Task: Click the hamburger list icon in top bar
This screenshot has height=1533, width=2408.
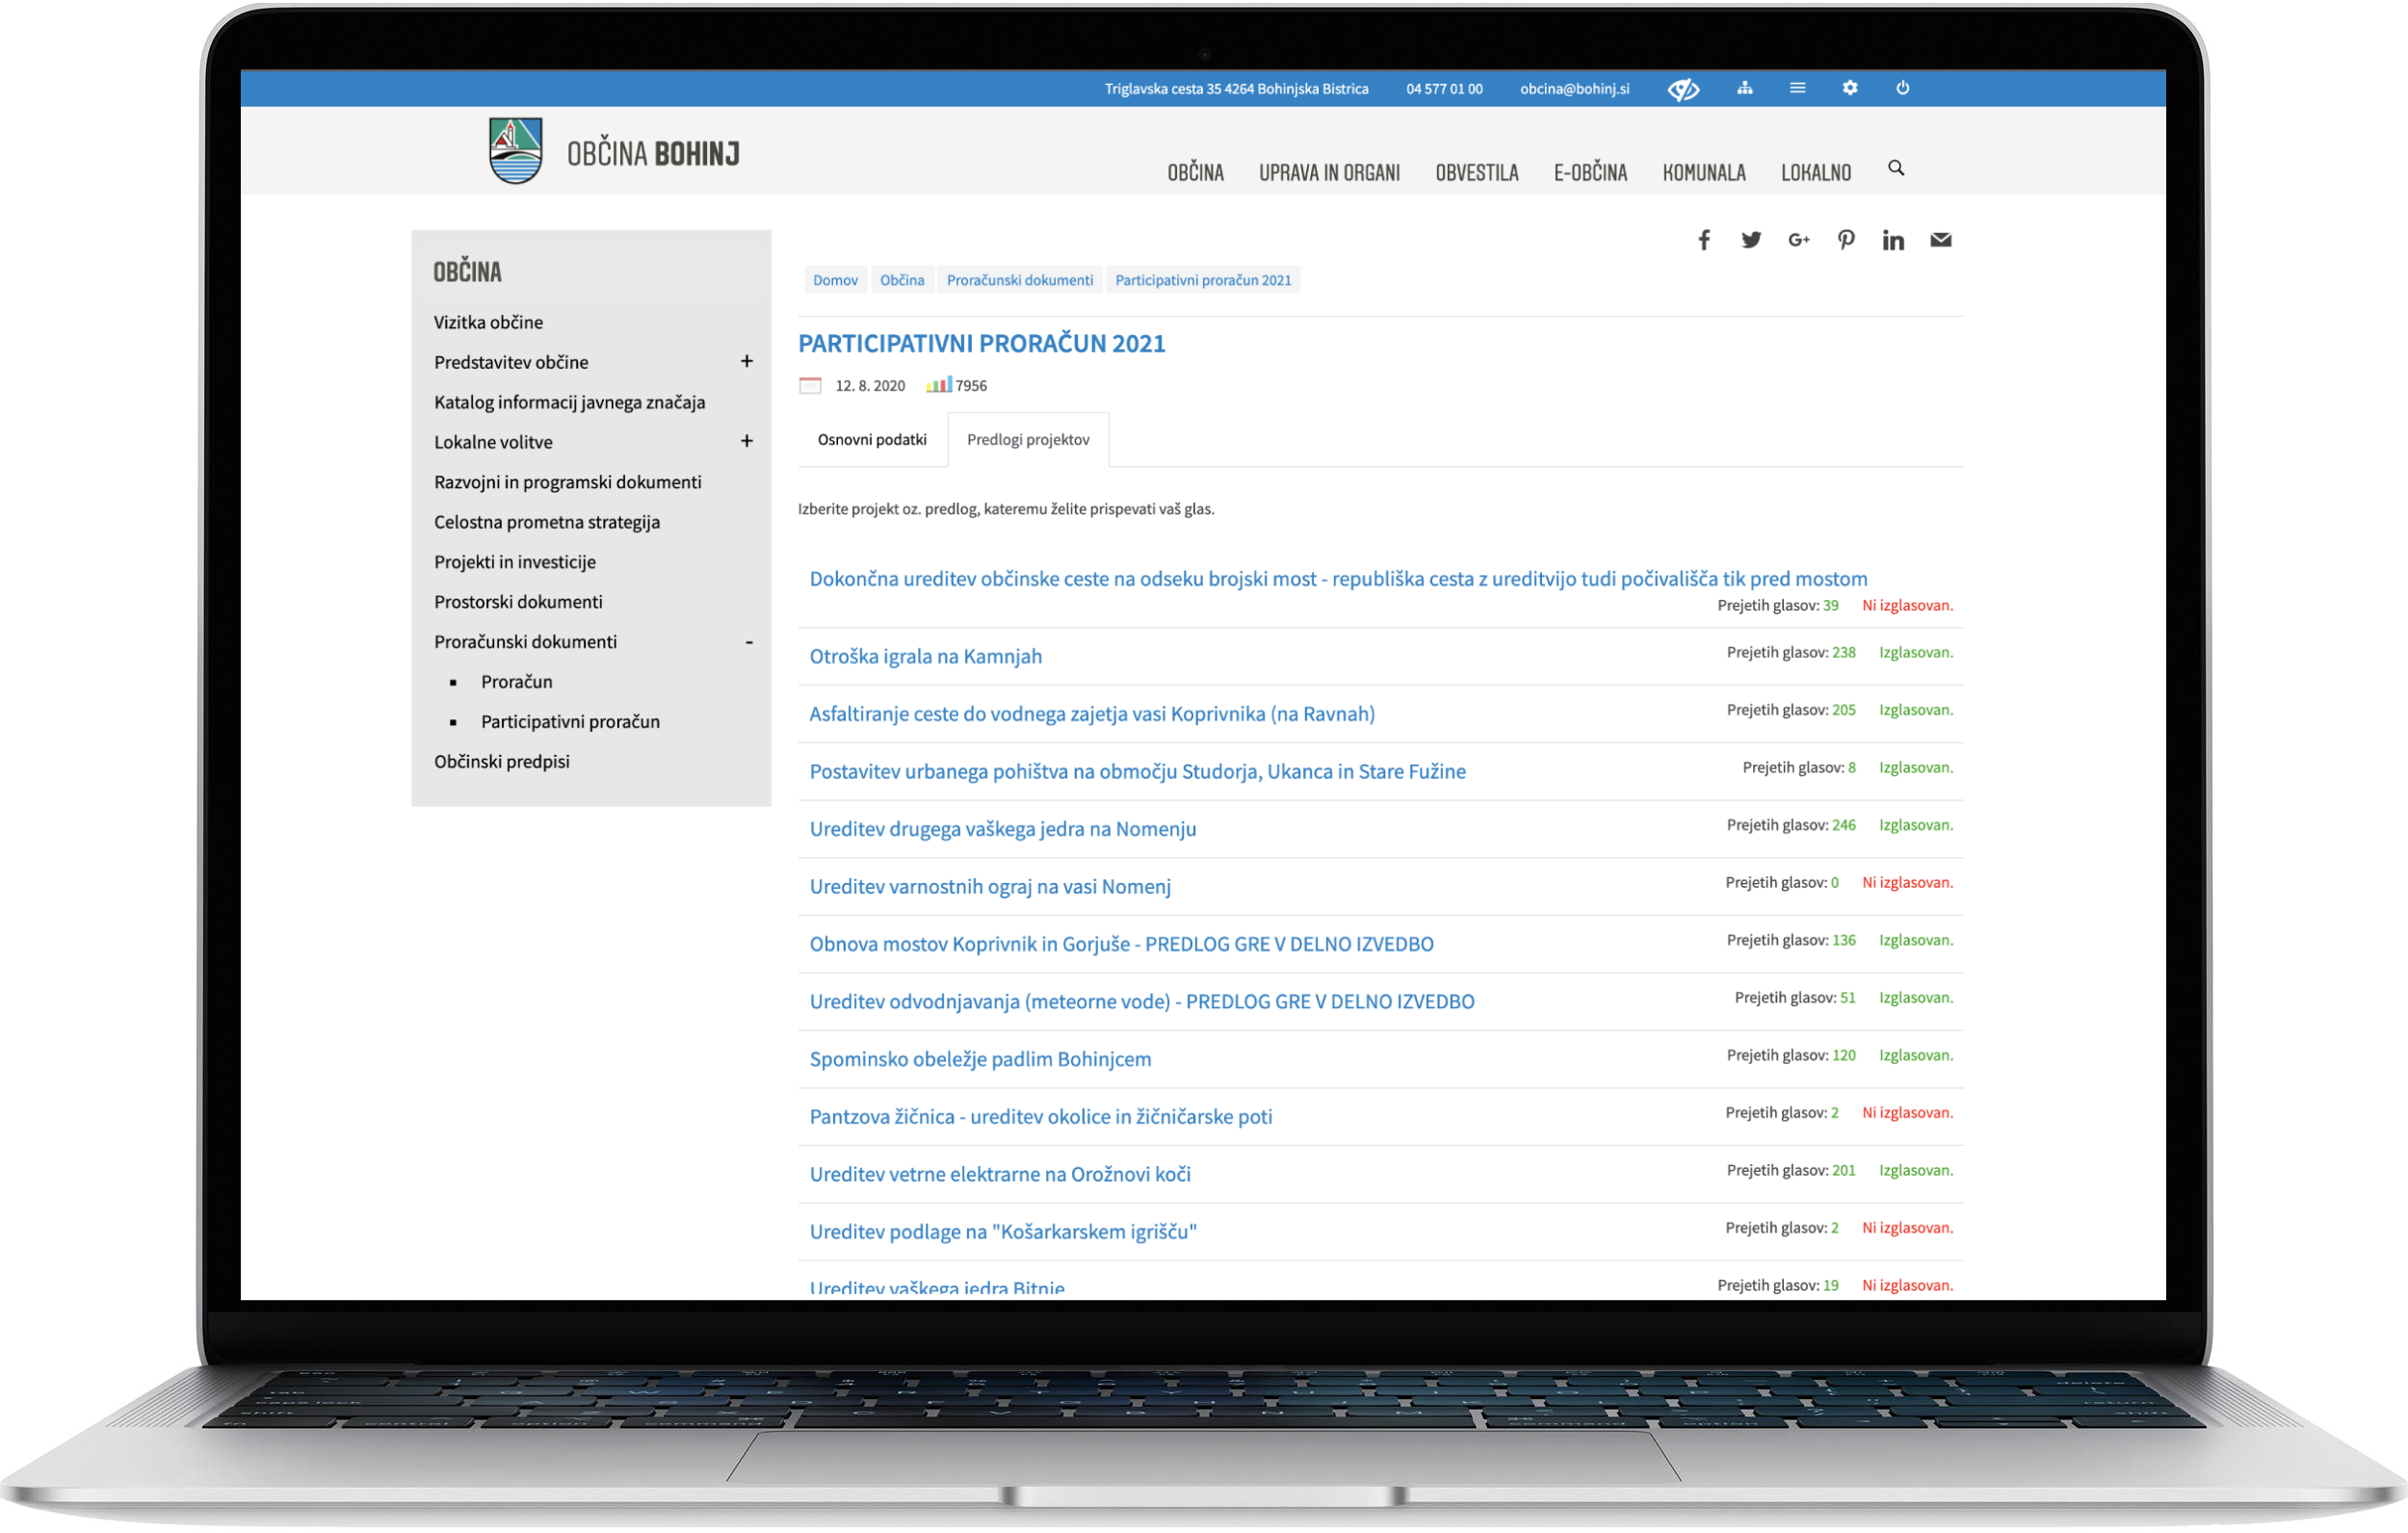Action: tap(1797, 88)
